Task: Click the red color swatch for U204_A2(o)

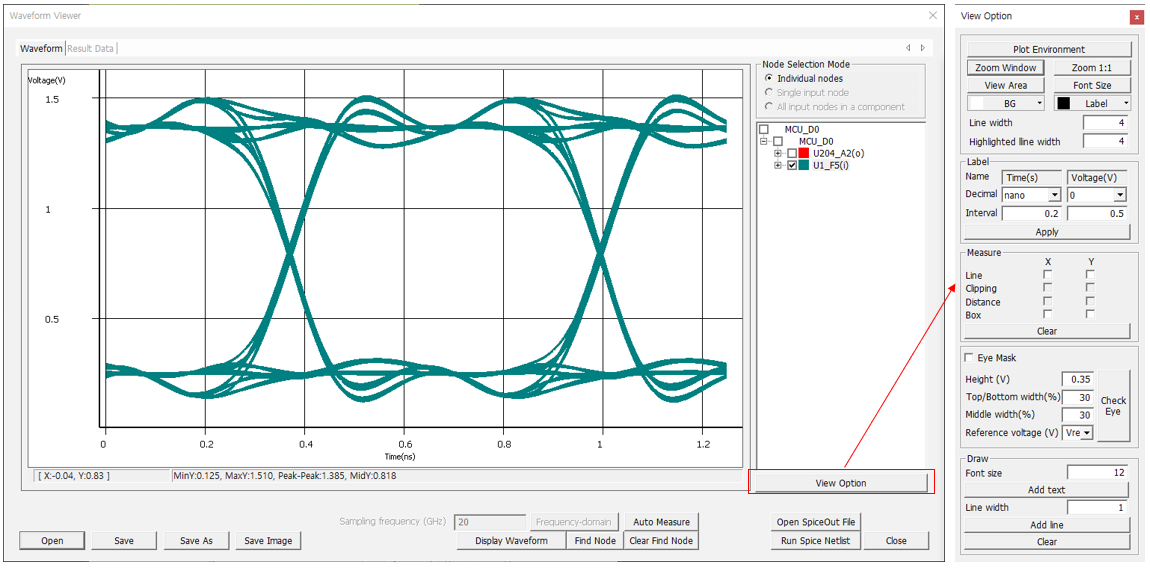Action: click(x=804, y=154)
